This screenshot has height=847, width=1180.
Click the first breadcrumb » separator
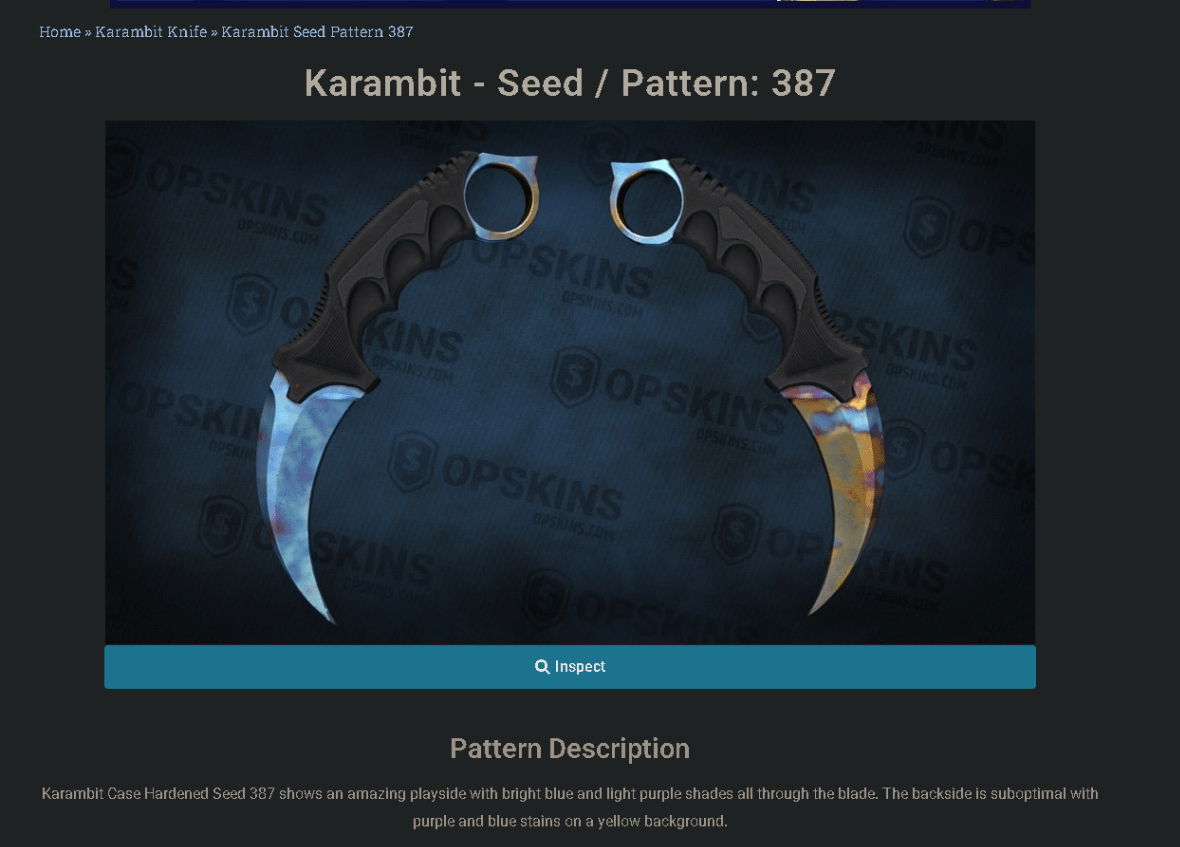[88, 32]
